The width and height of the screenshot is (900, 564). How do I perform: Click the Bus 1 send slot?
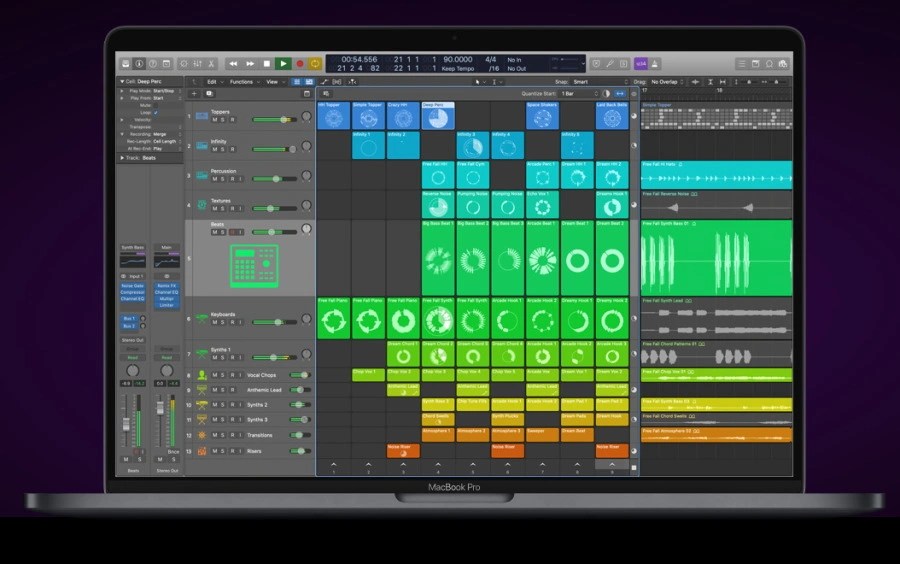[x=129, y=318]
